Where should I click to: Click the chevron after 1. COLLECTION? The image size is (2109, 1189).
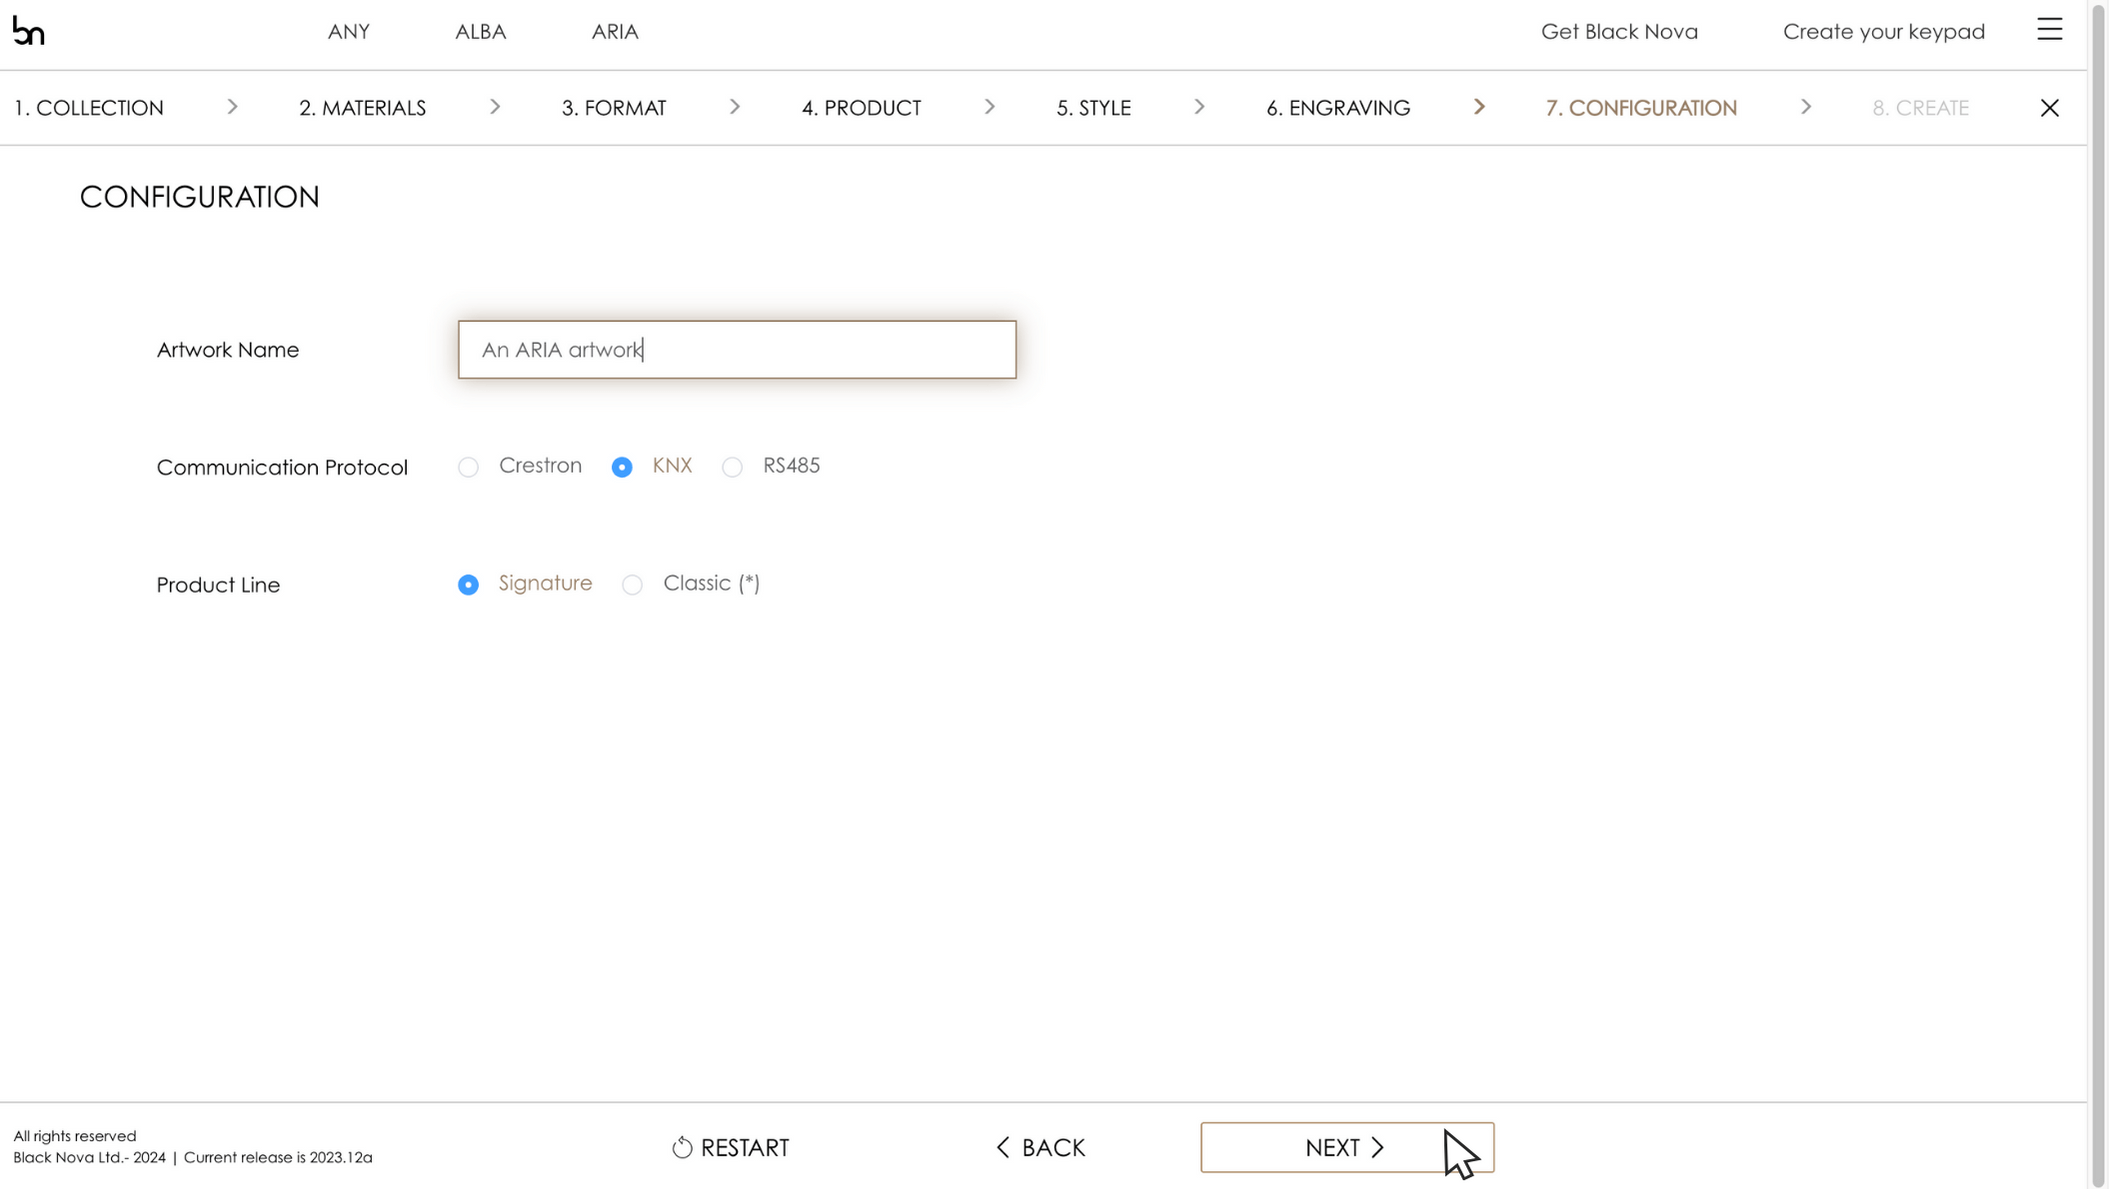tap(233, 107)
